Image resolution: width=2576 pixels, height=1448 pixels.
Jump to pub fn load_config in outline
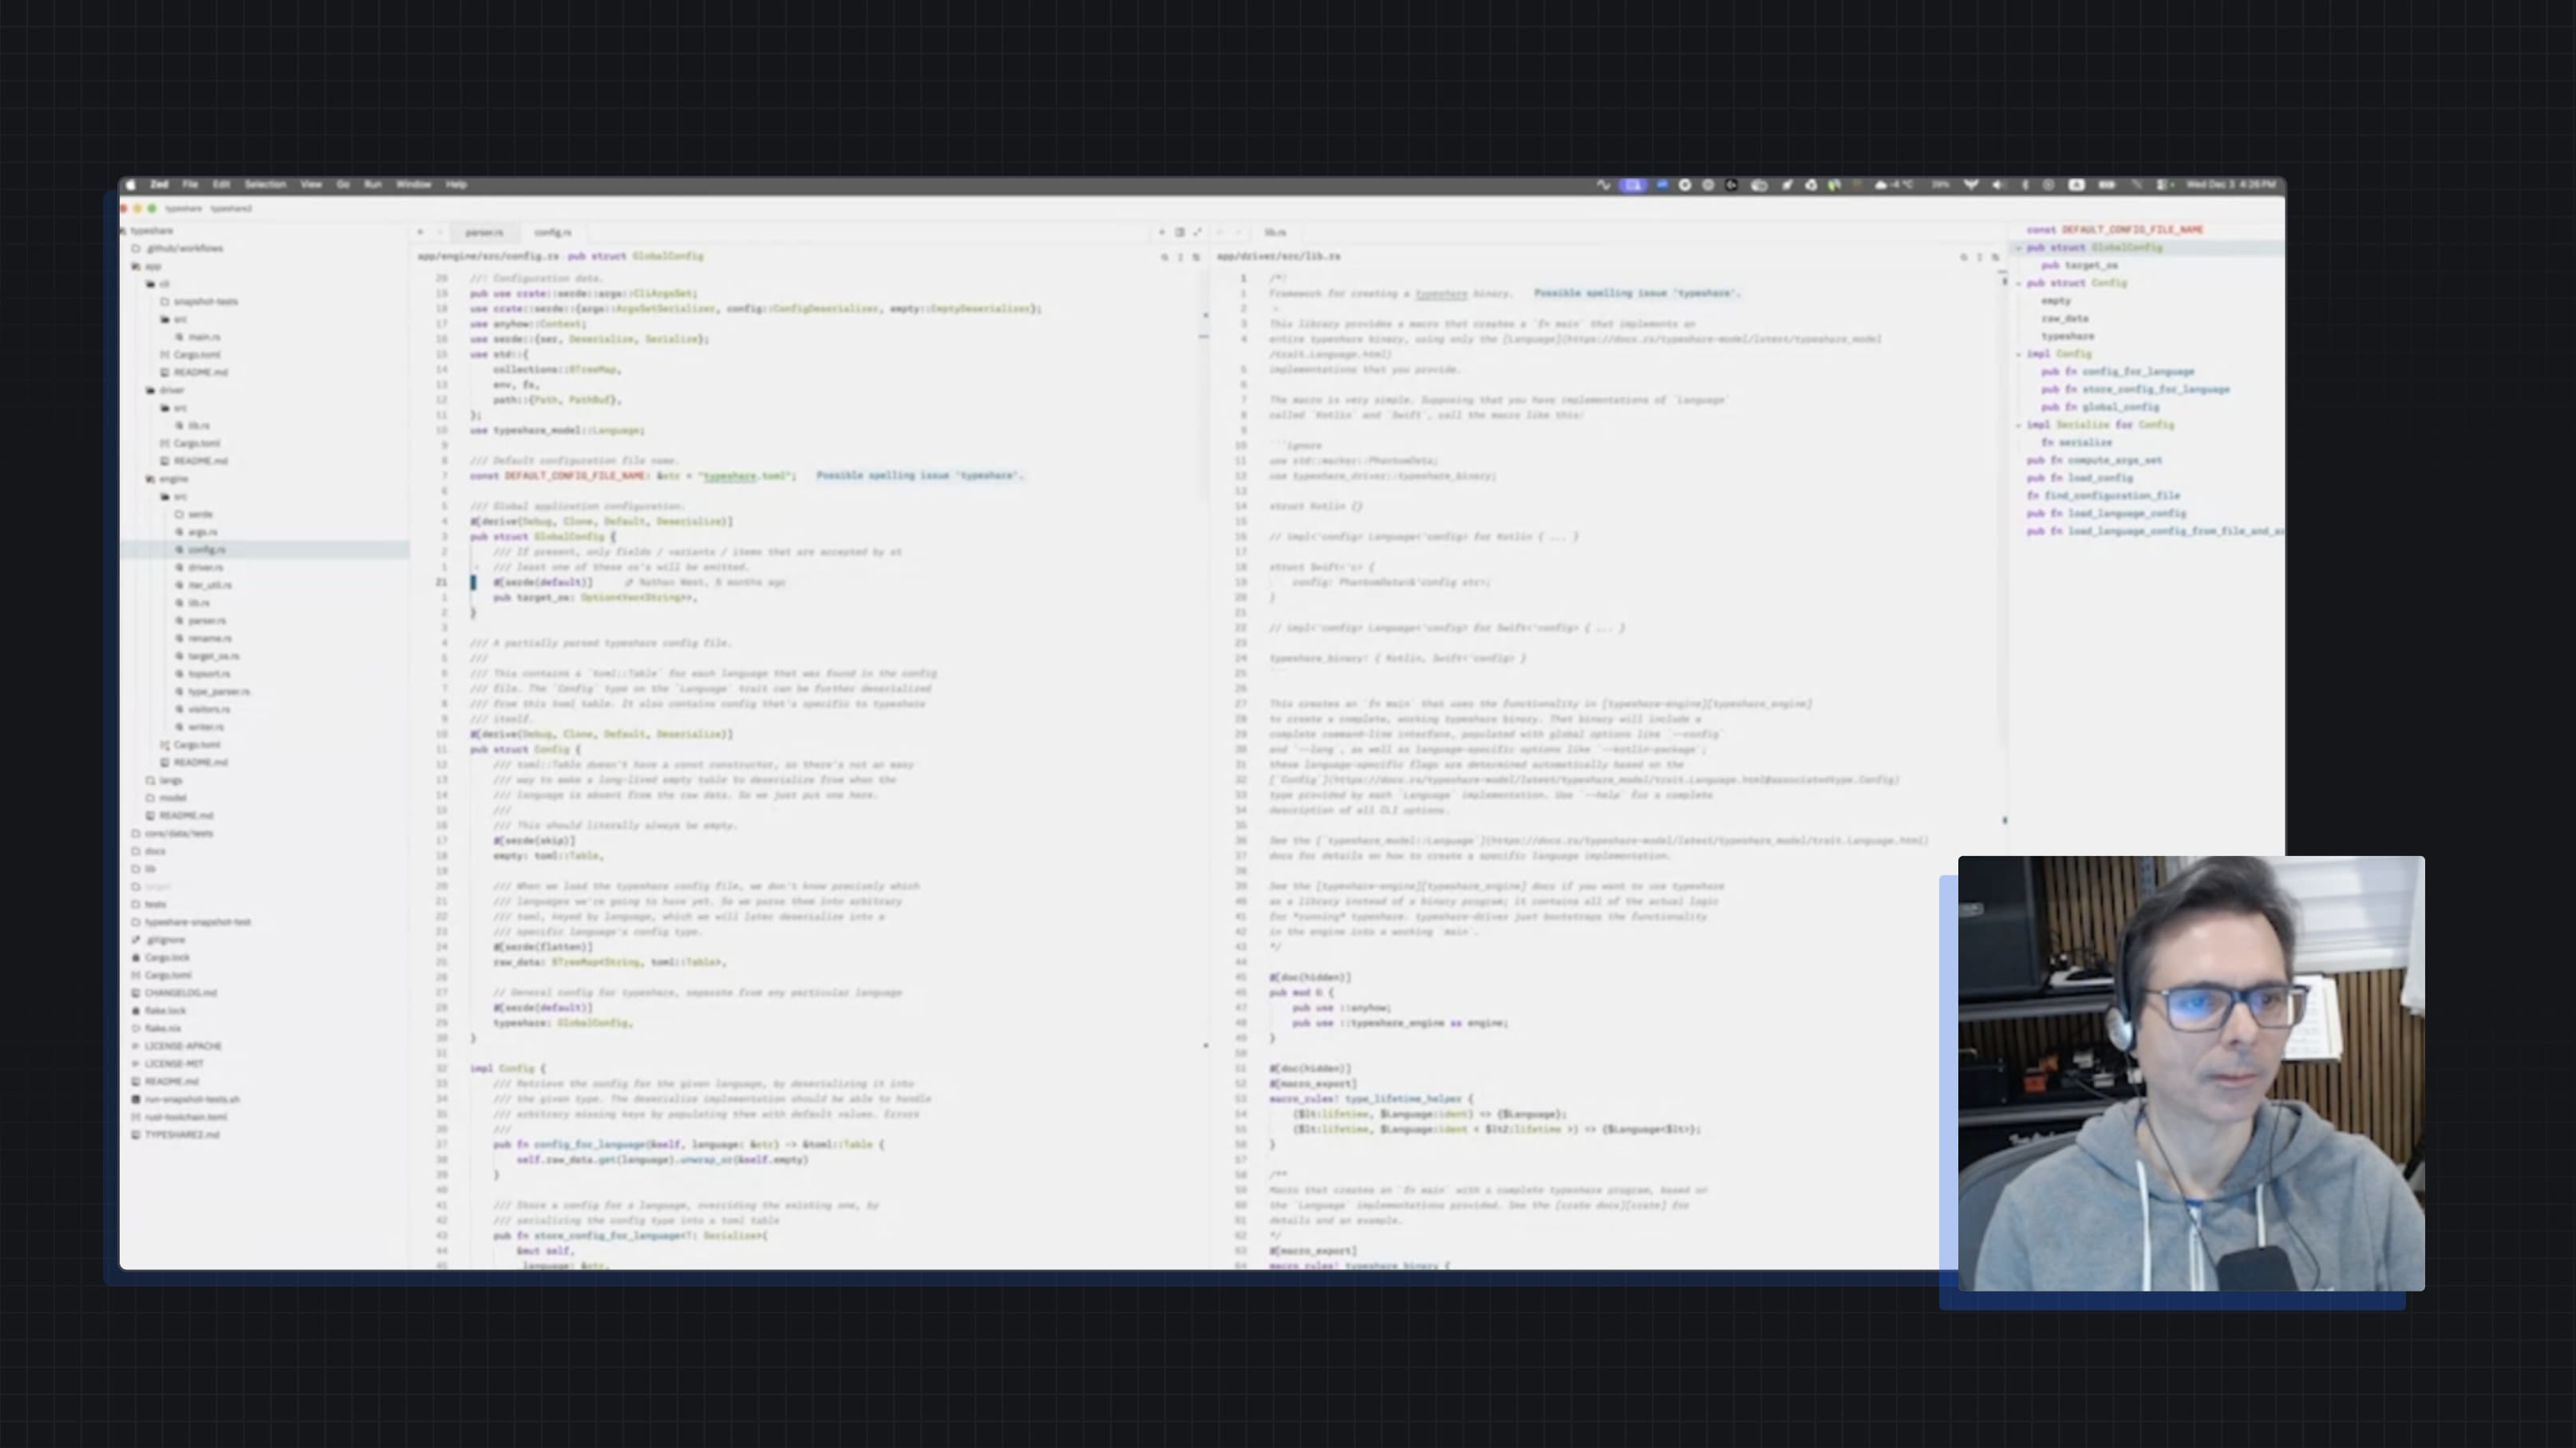(2099, 478)
